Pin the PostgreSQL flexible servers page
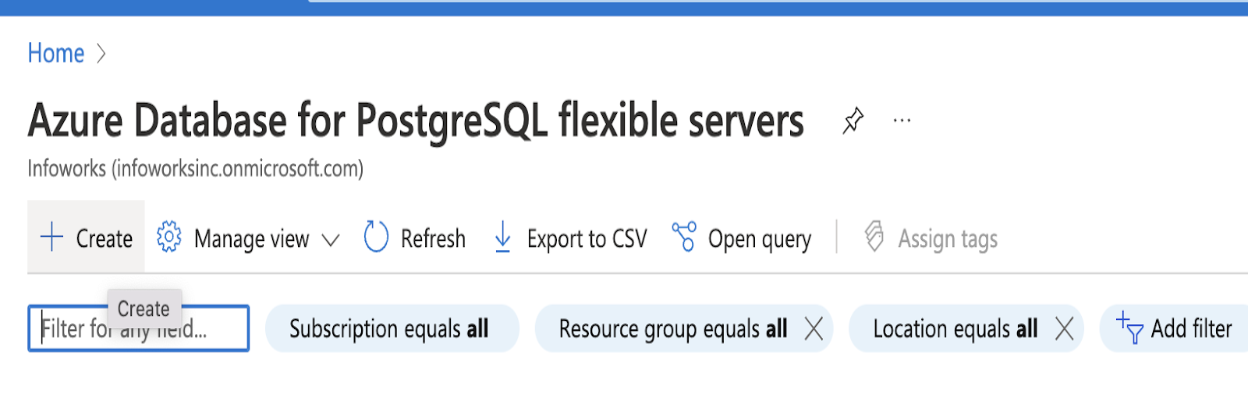1252x412 pixels. click(852, 122)
